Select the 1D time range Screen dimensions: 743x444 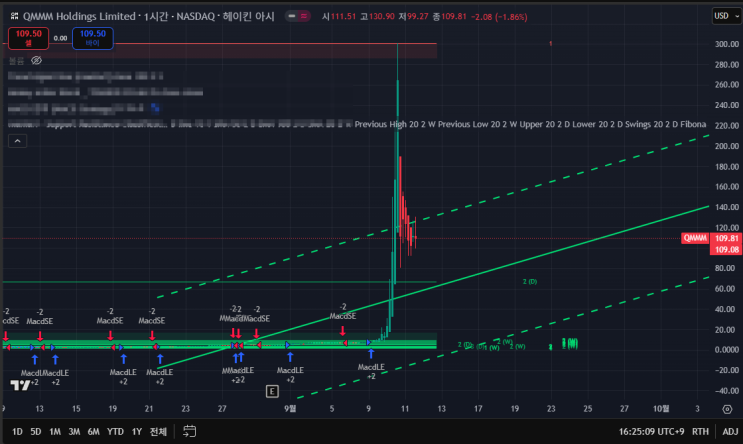click(x=17, y=432)
